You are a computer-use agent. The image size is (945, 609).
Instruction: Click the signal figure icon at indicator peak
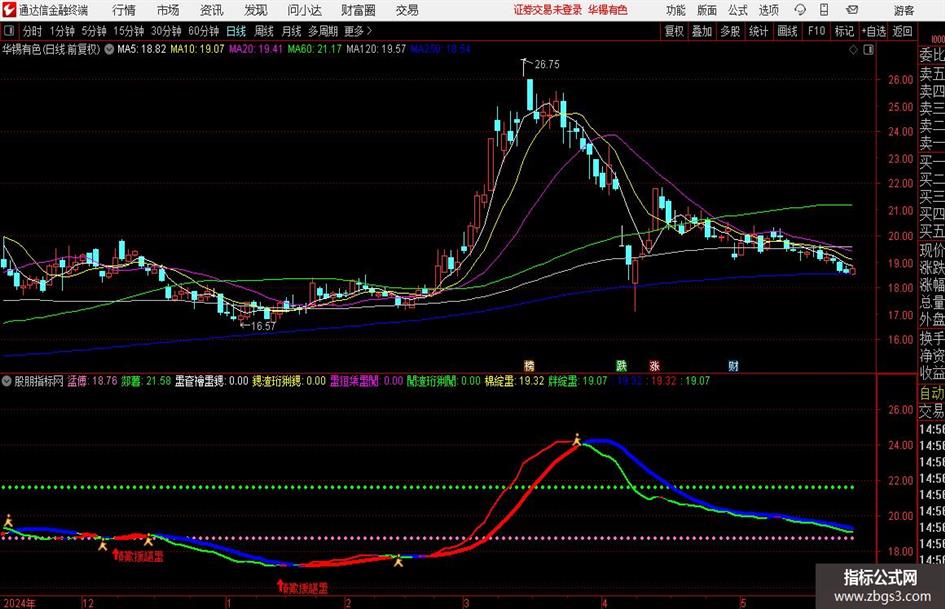click(577, 440)
